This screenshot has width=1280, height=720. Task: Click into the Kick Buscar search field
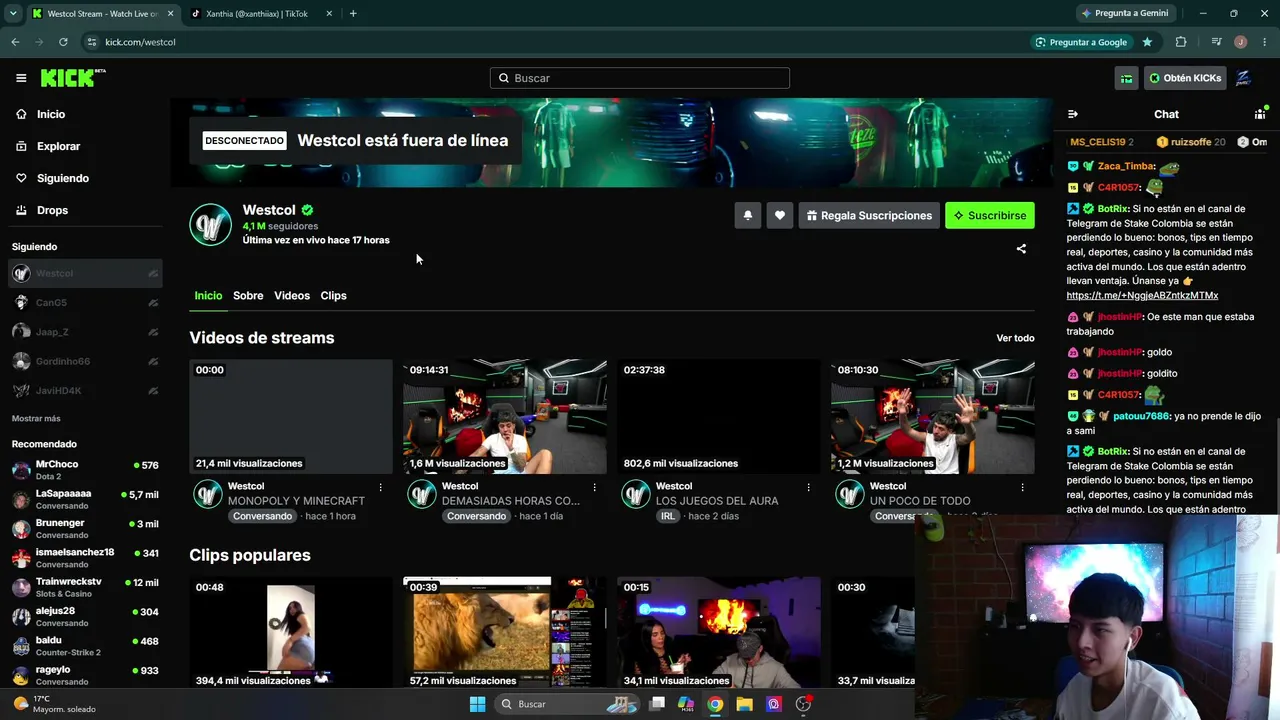(640, 78)
